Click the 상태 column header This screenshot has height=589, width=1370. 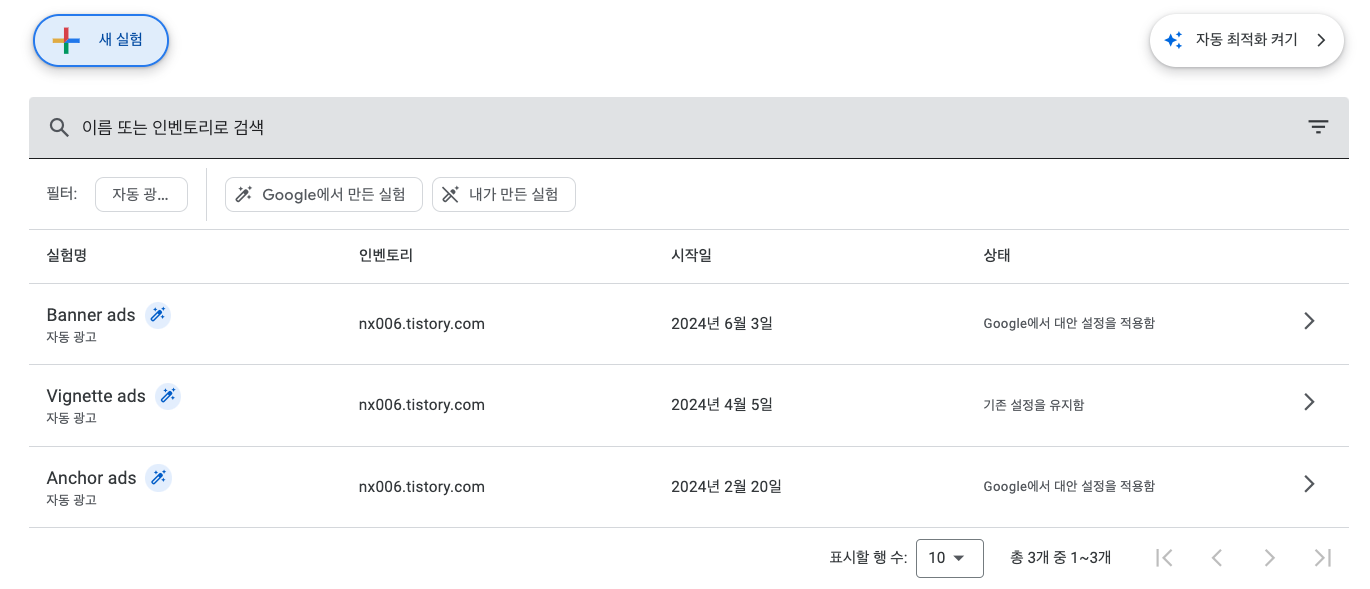997,256
